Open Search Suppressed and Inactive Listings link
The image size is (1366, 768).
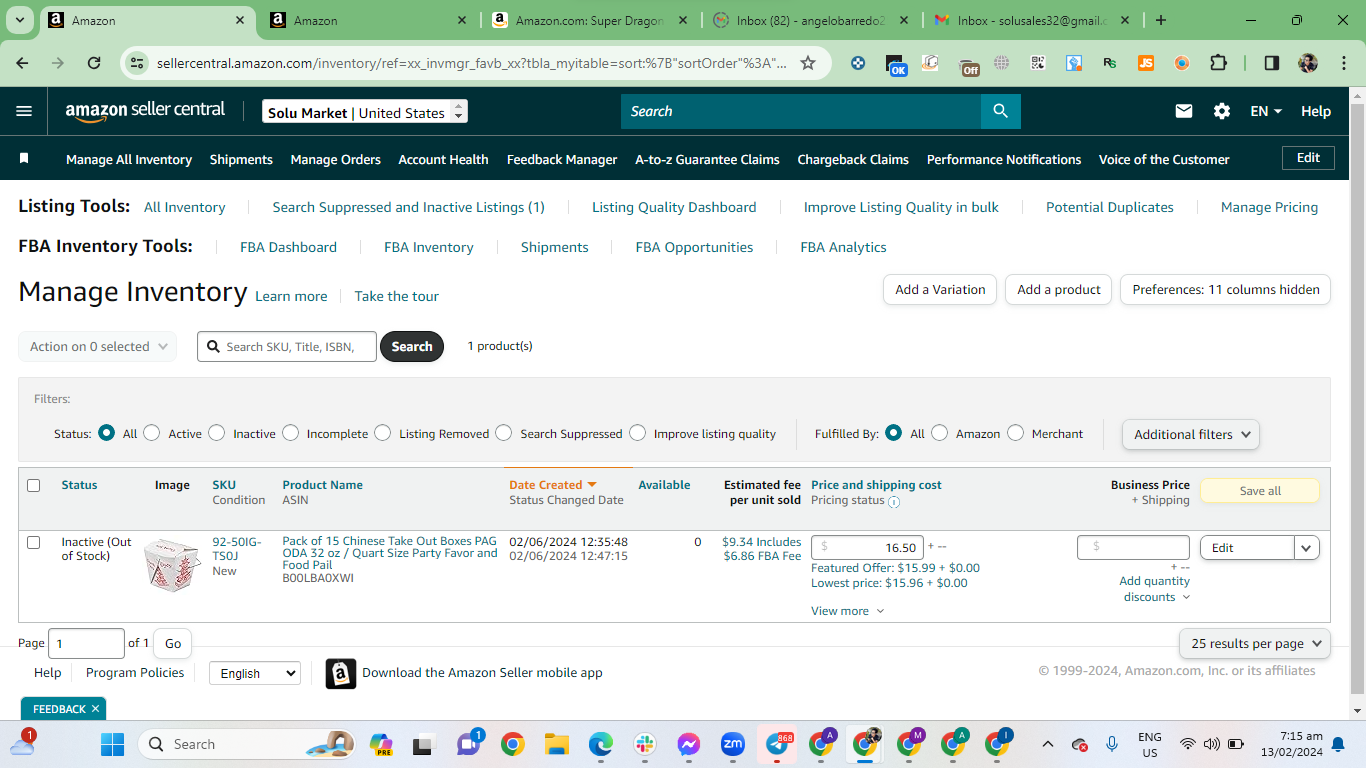(409, 207)
